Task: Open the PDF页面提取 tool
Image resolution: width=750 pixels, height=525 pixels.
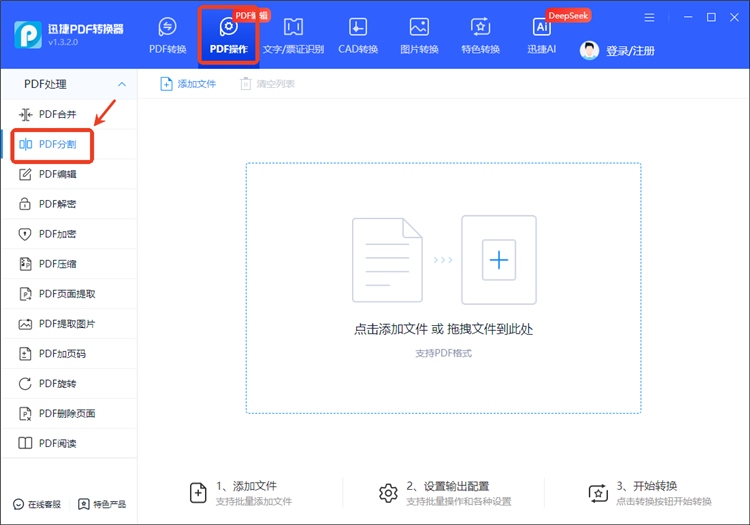Action: (66, 294)
